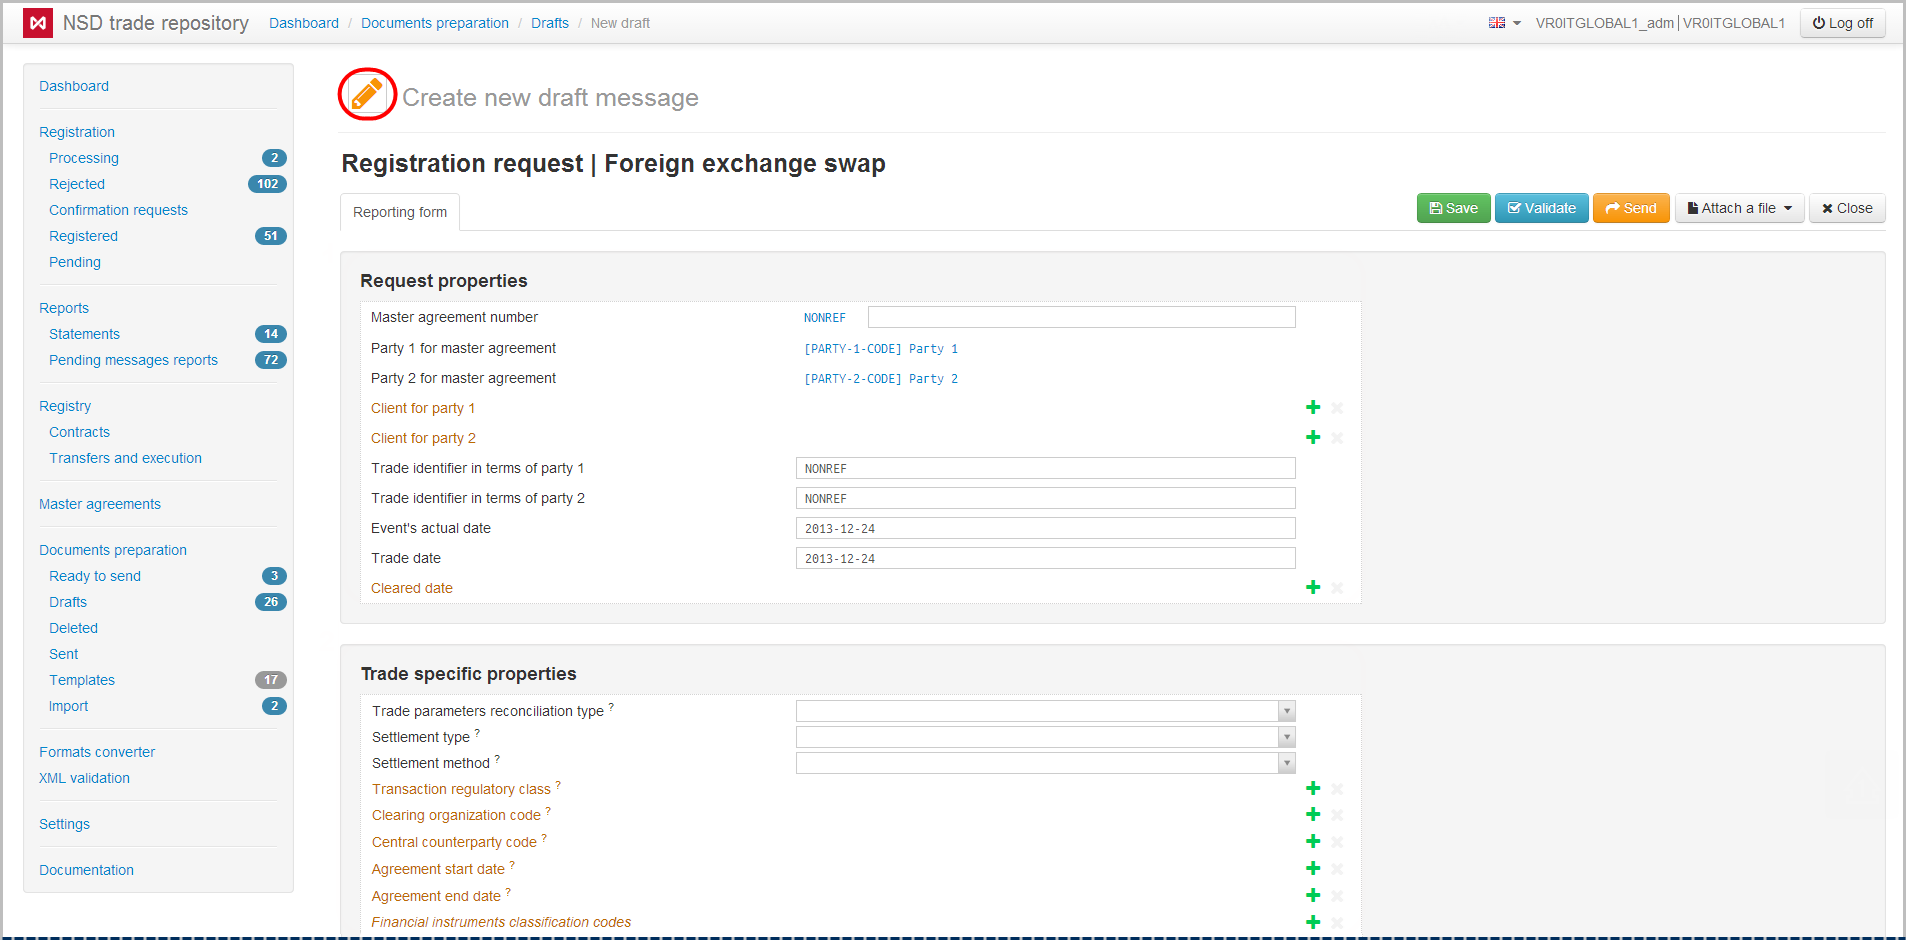The image size is (1906, 940).
Task: Add Central counterparty code with plus icon
Action: pos(1313,842)
